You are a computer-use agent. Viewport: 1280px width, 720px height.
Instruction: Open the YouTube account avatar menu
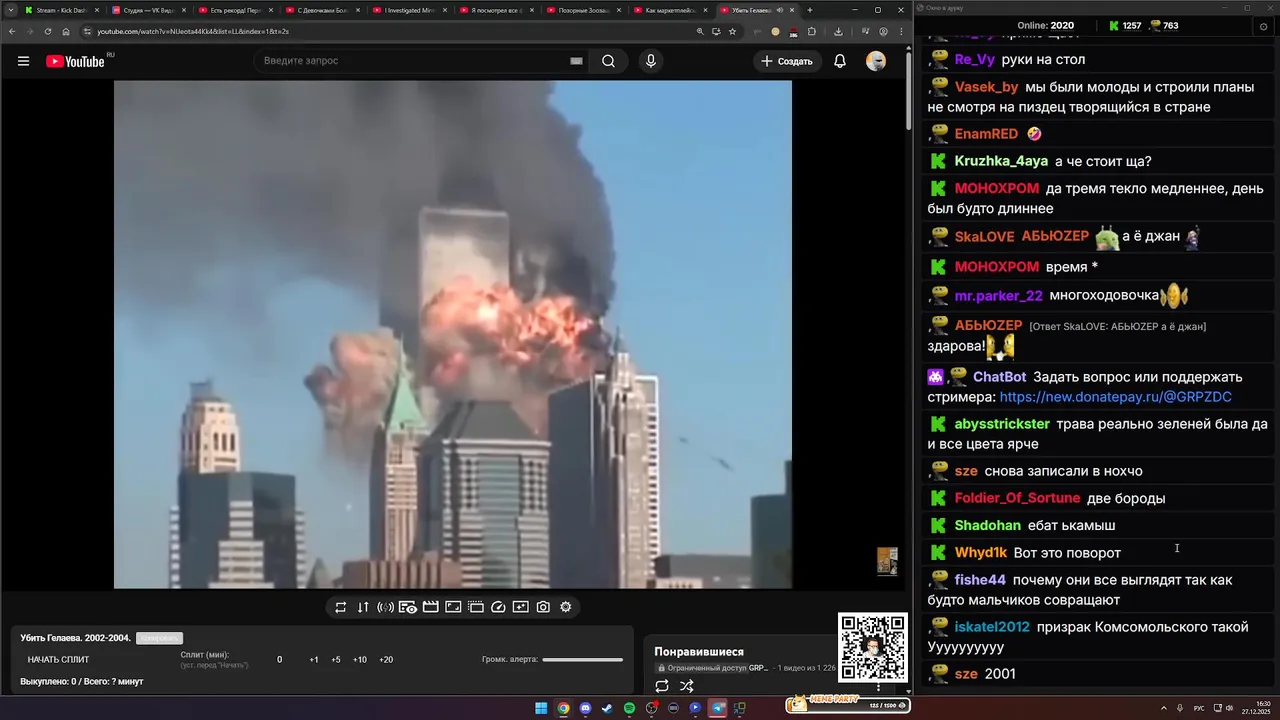[876, 61]
